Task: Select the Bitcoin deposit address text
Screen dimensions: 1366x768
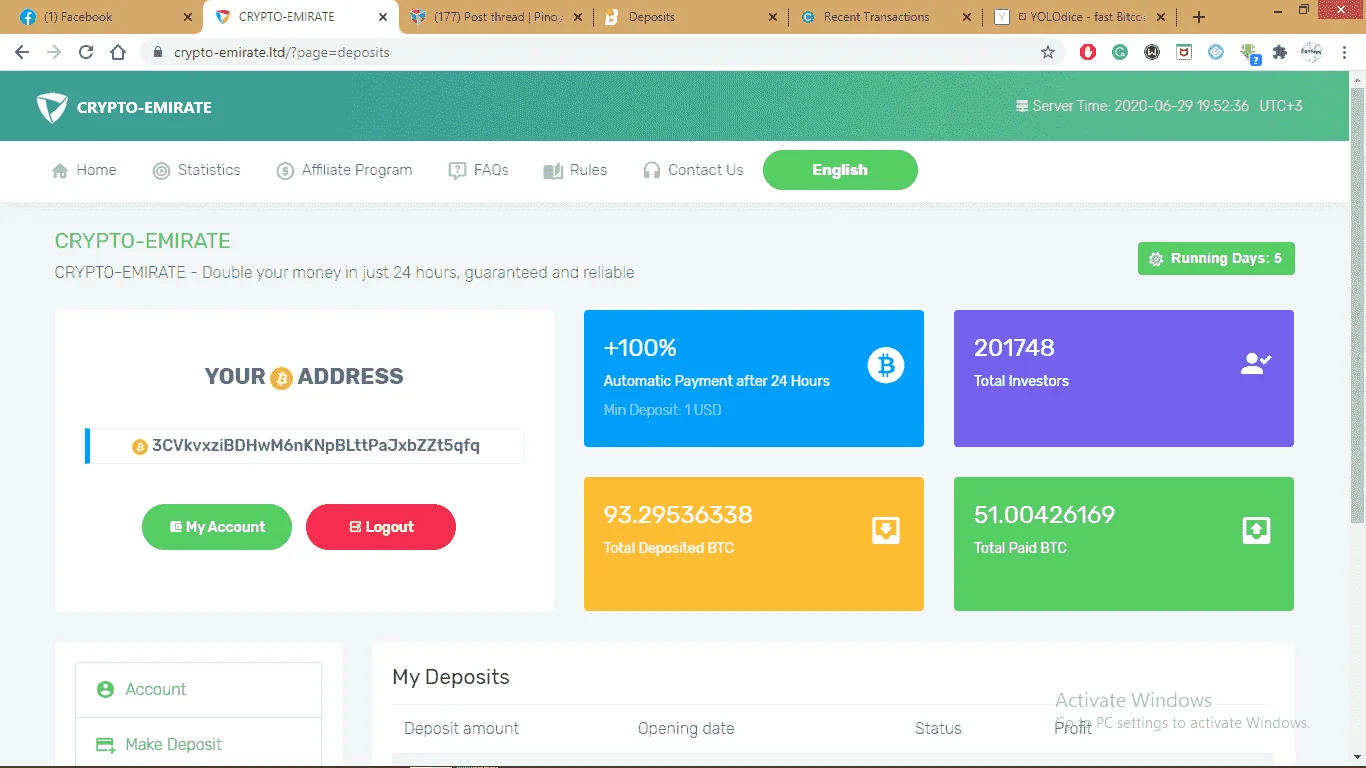Action: (x=316, y=446)
